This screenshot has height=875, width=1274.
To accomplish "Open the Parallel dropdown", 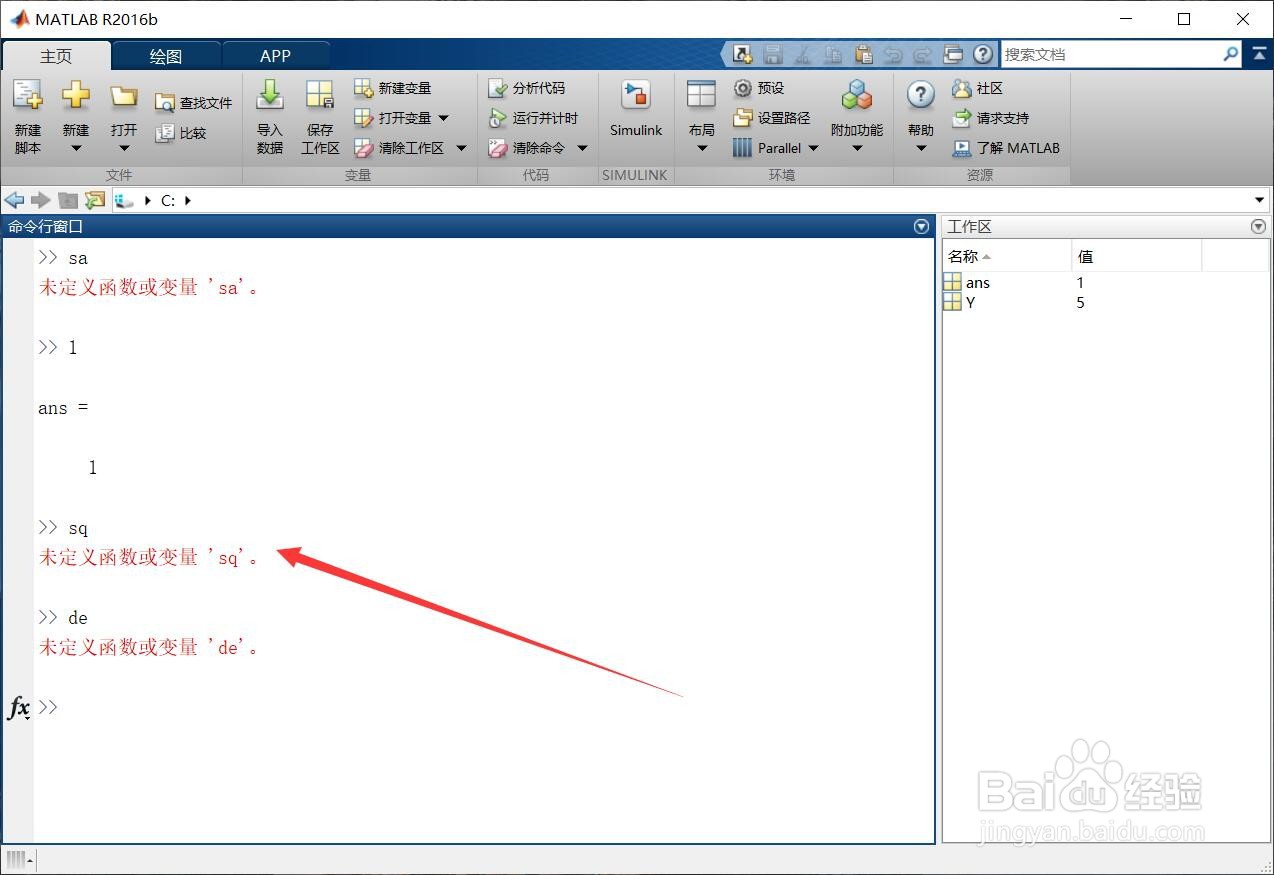I will click(813, 148).
